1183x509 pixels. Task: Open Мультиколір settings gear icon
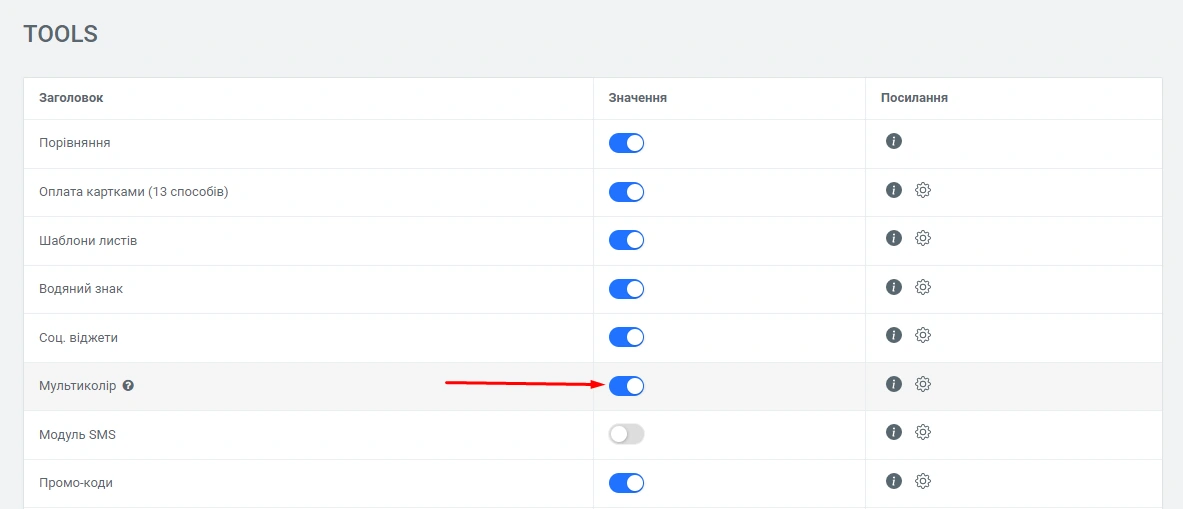coord(923,384)
